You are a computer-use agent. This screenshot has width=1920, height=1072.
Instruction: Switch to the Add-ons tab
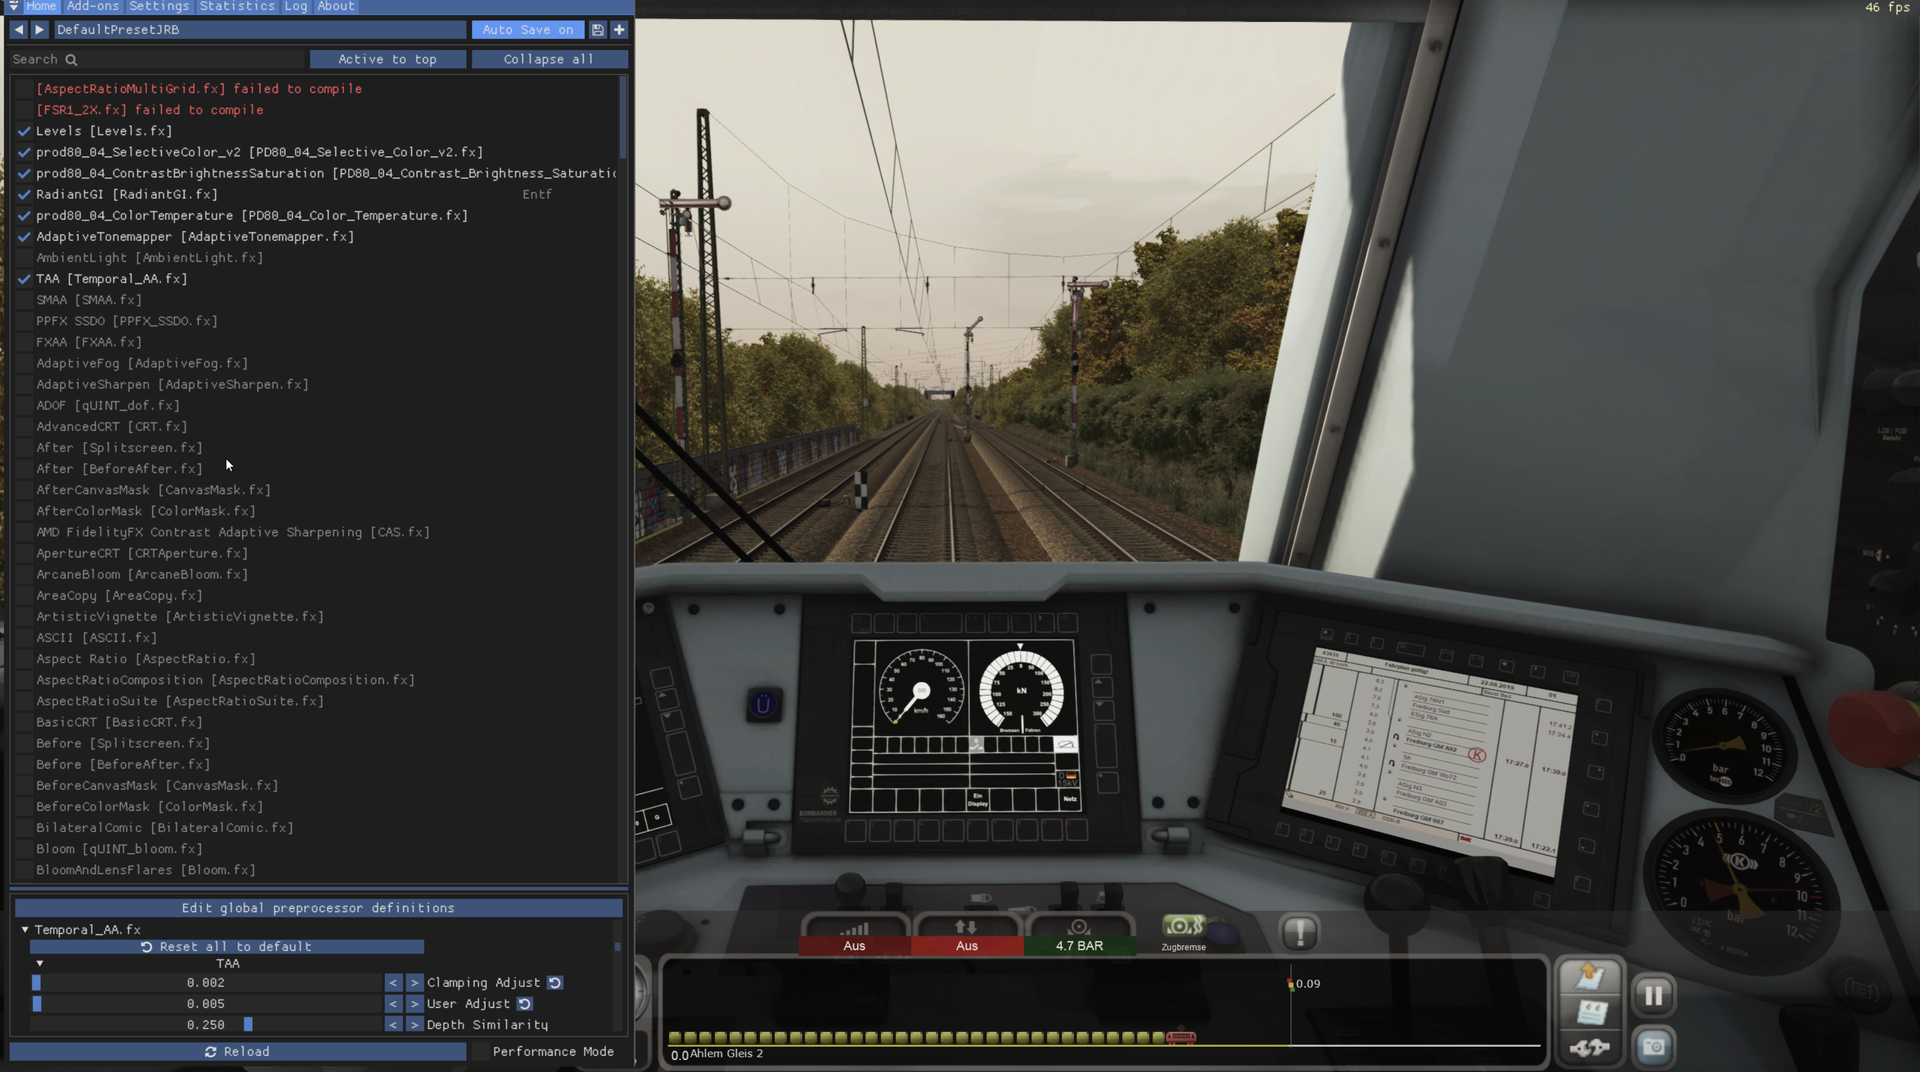93,6
